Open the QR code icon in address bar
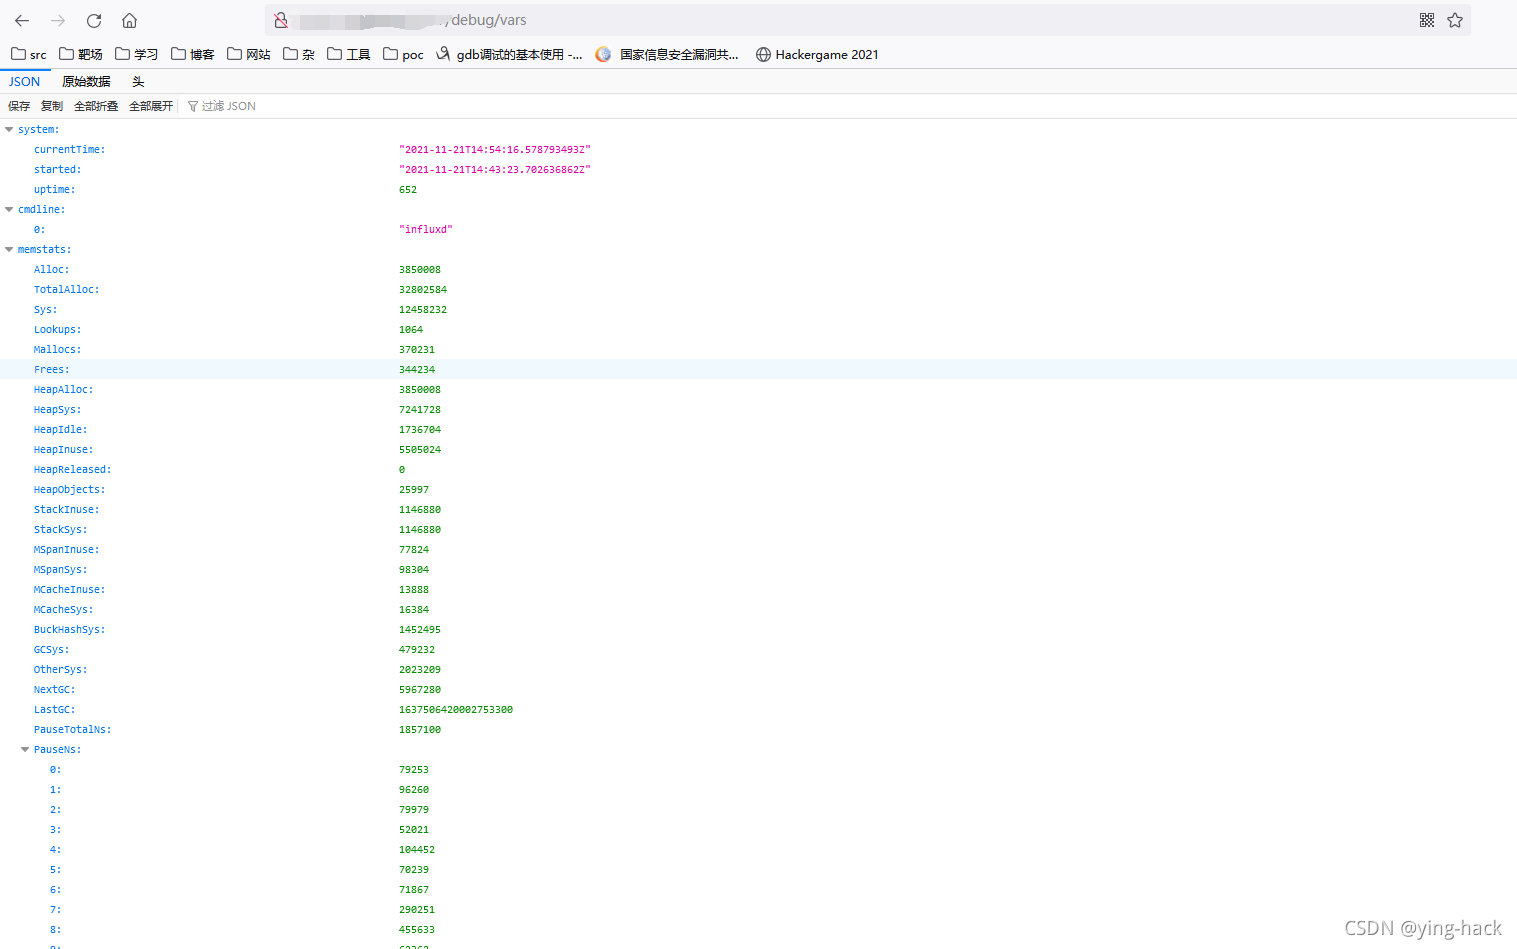Viewport: 1517px width, 949px height. (1427, 20)
